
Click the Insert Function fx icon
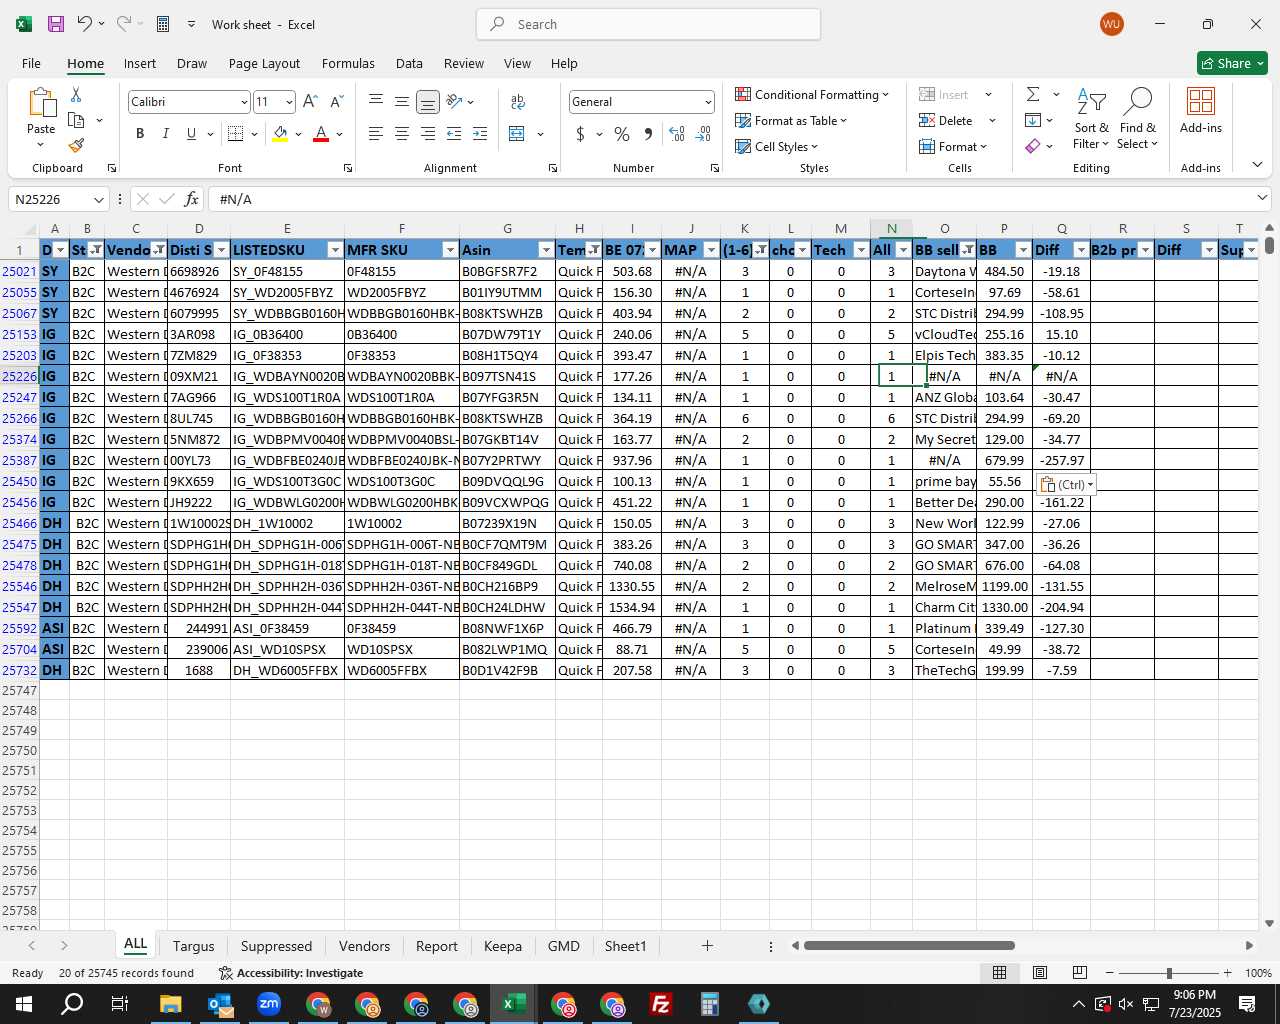coord(192,199)
